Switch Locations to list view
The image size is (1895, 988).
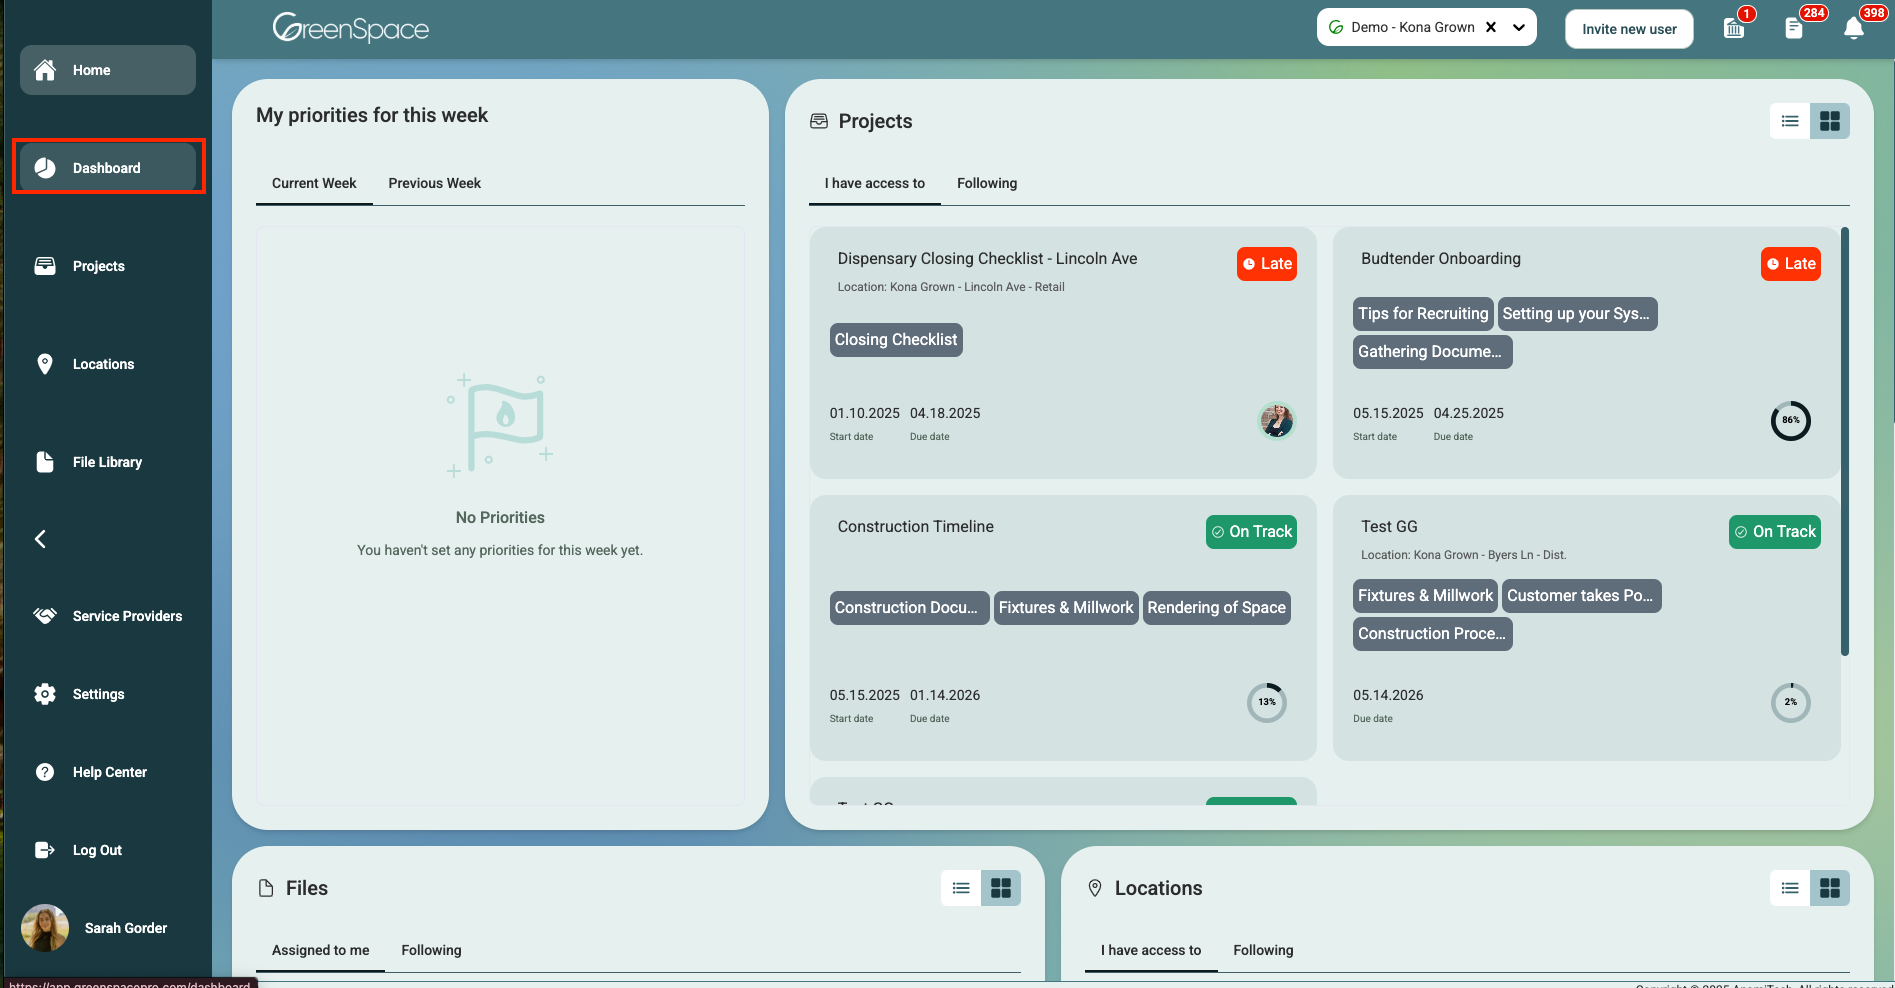pyautogui.click(x=1790, y=888)
